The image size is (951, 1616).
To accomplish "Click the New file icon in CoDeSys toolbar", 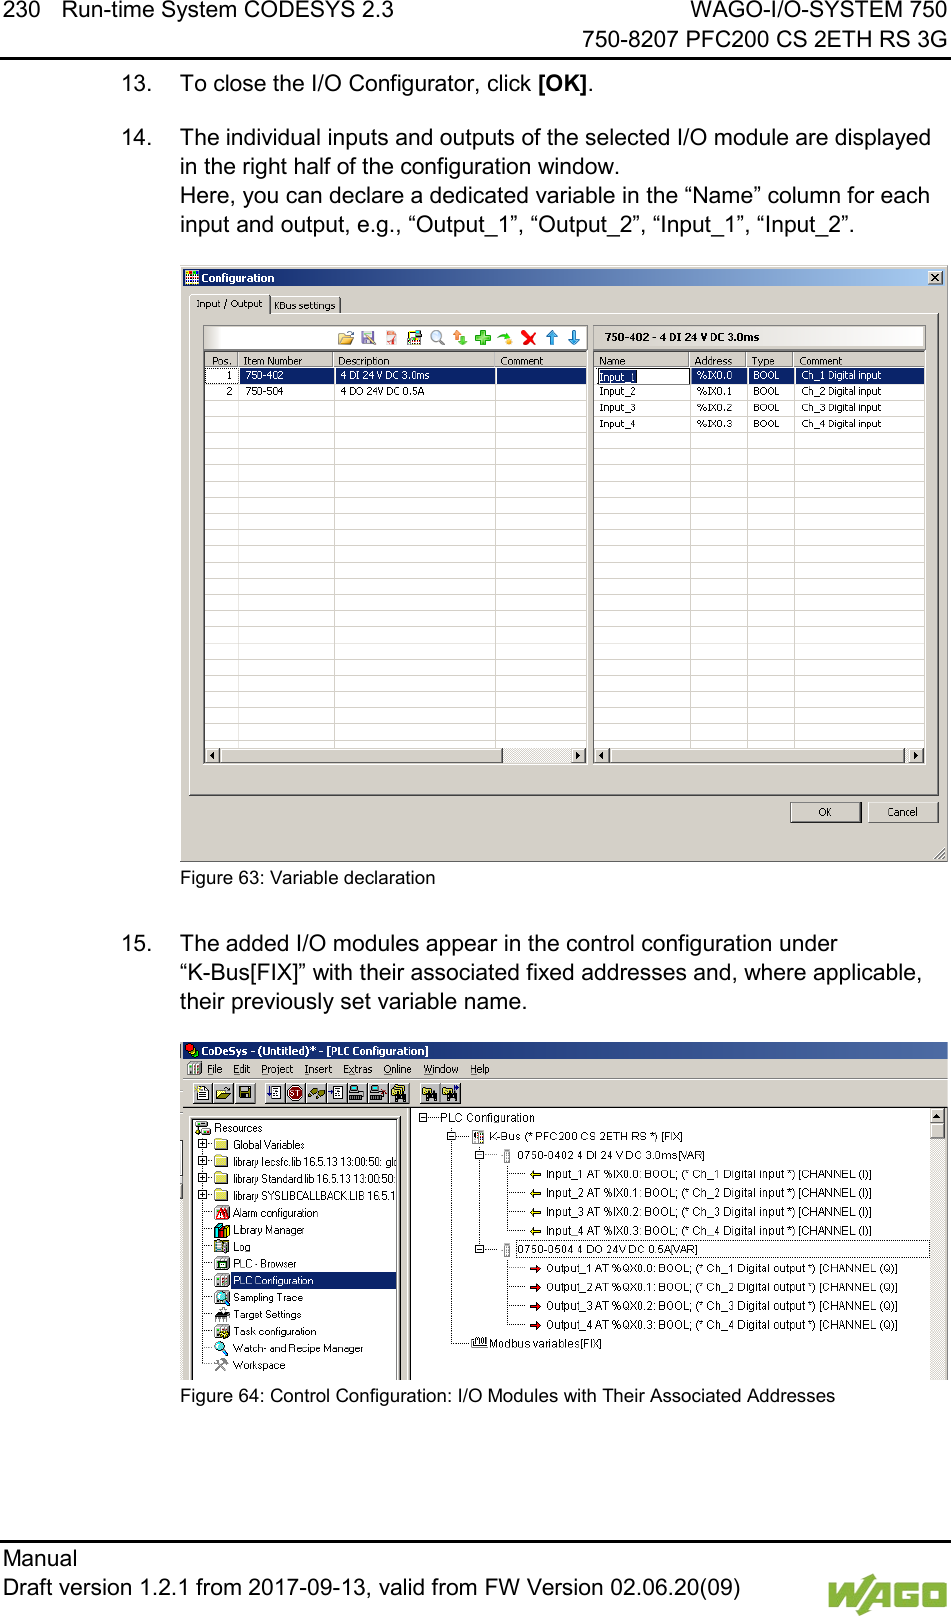I will (x=203, y=1093).
